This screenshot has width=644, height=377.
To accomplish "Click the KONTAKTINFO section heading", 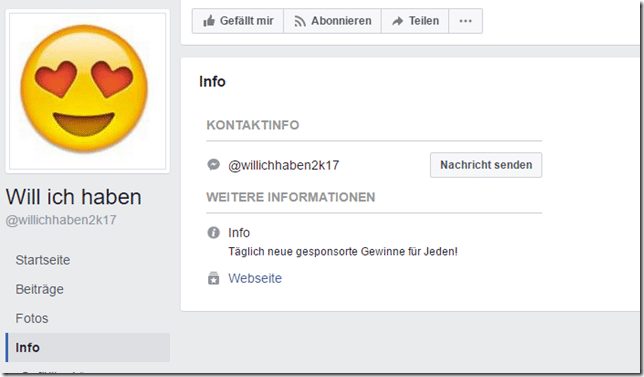I will point(253,125).
